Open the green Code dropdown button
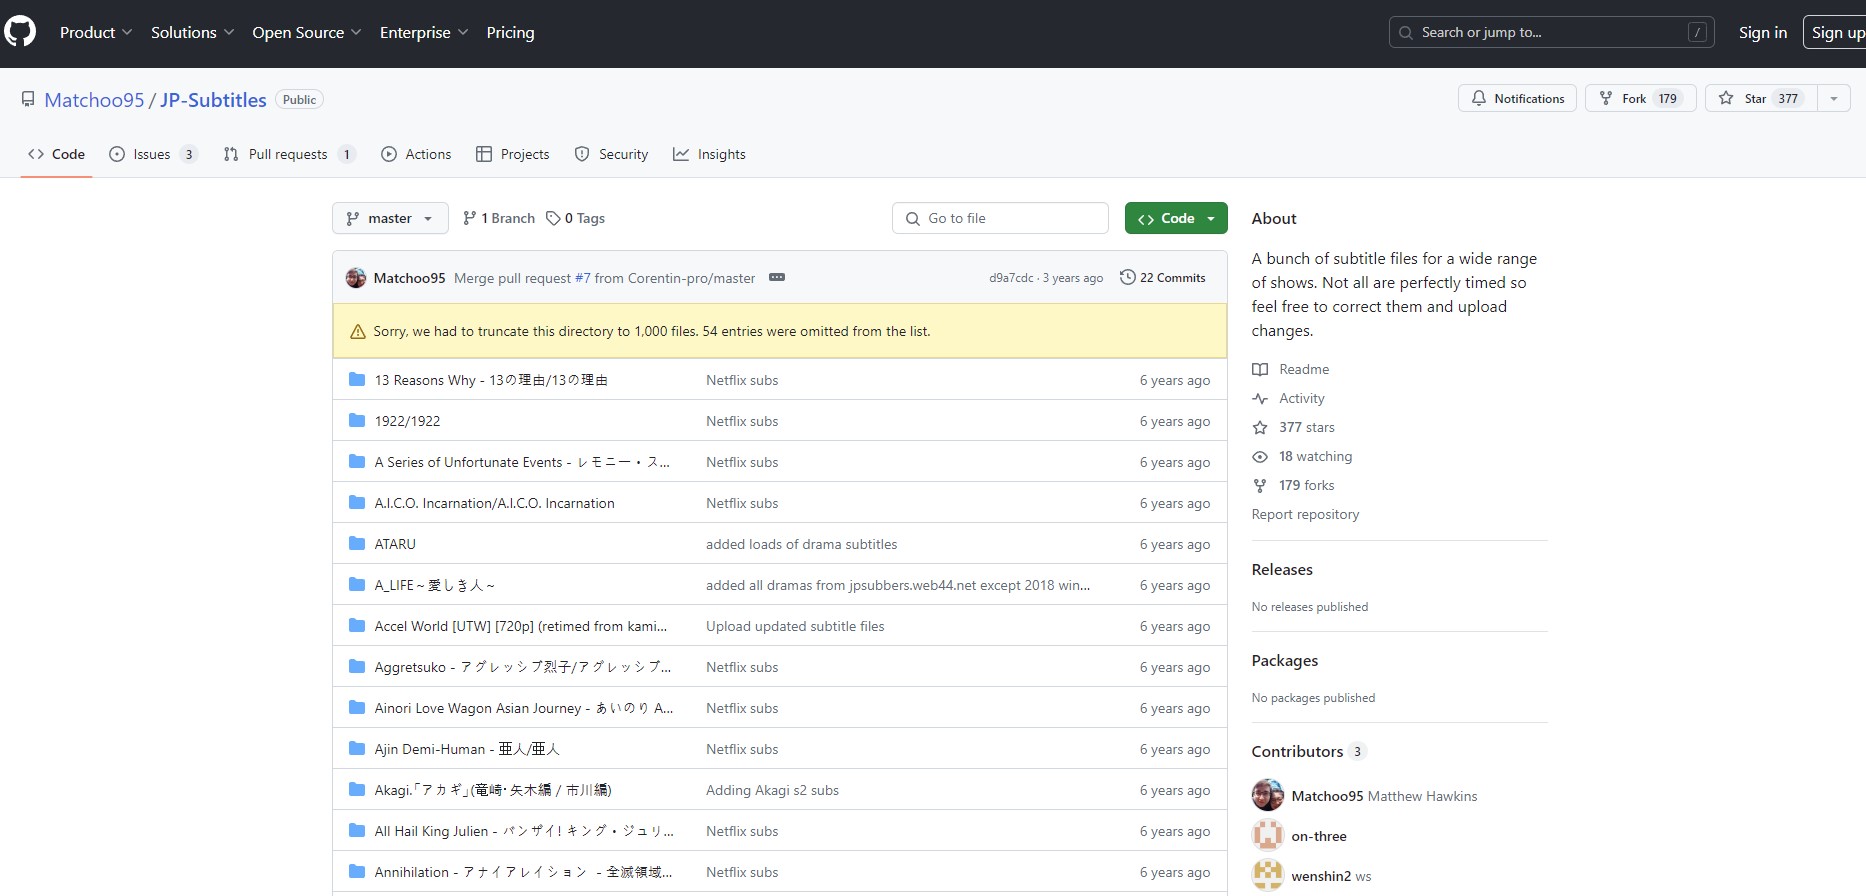The image size is (1866, 896). 1176,218
